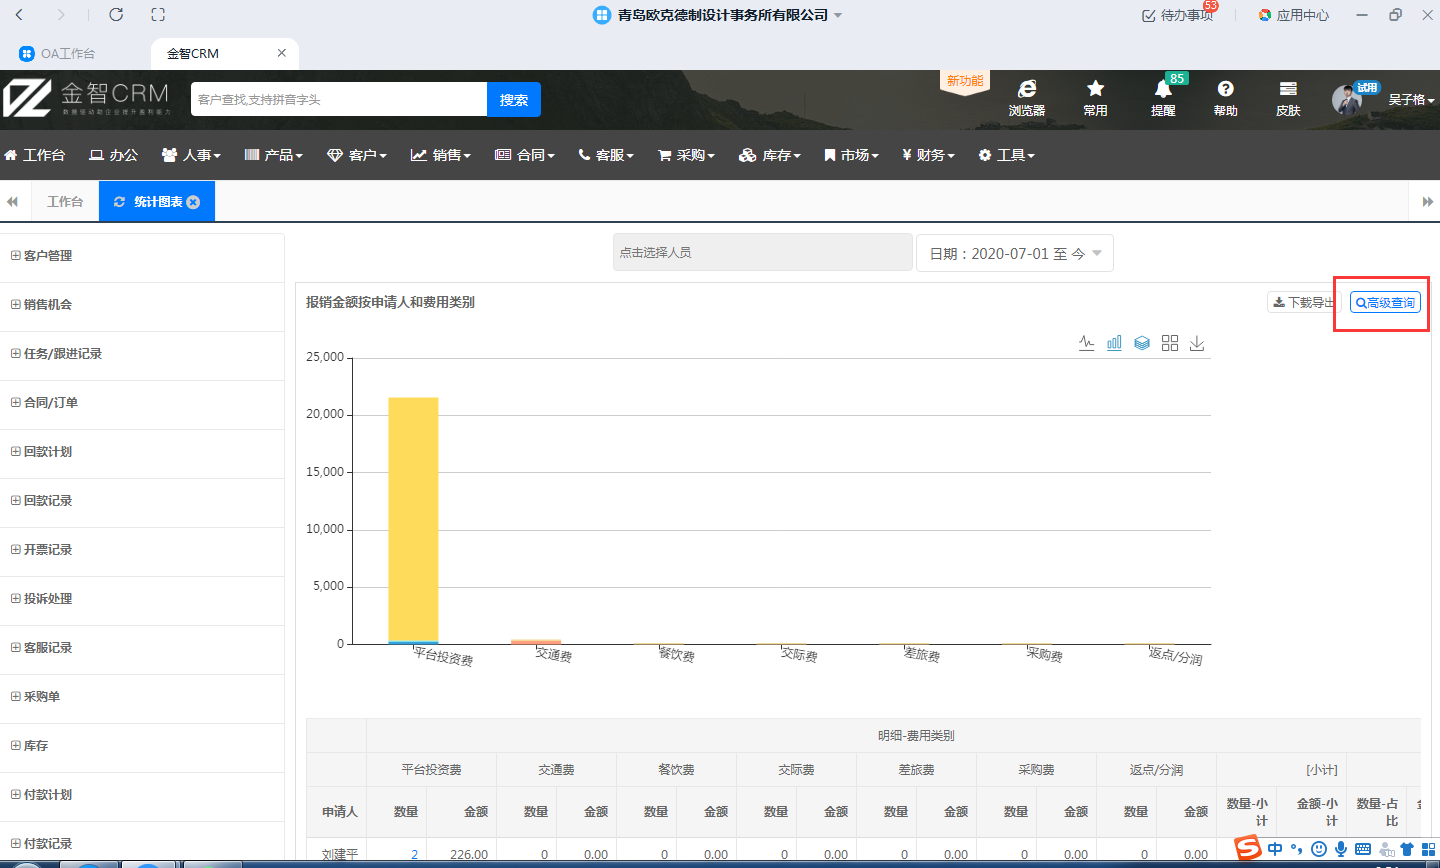The image size is (1440, 868).
Task: Save chart as image icon
Action: tap(1197, 343)
